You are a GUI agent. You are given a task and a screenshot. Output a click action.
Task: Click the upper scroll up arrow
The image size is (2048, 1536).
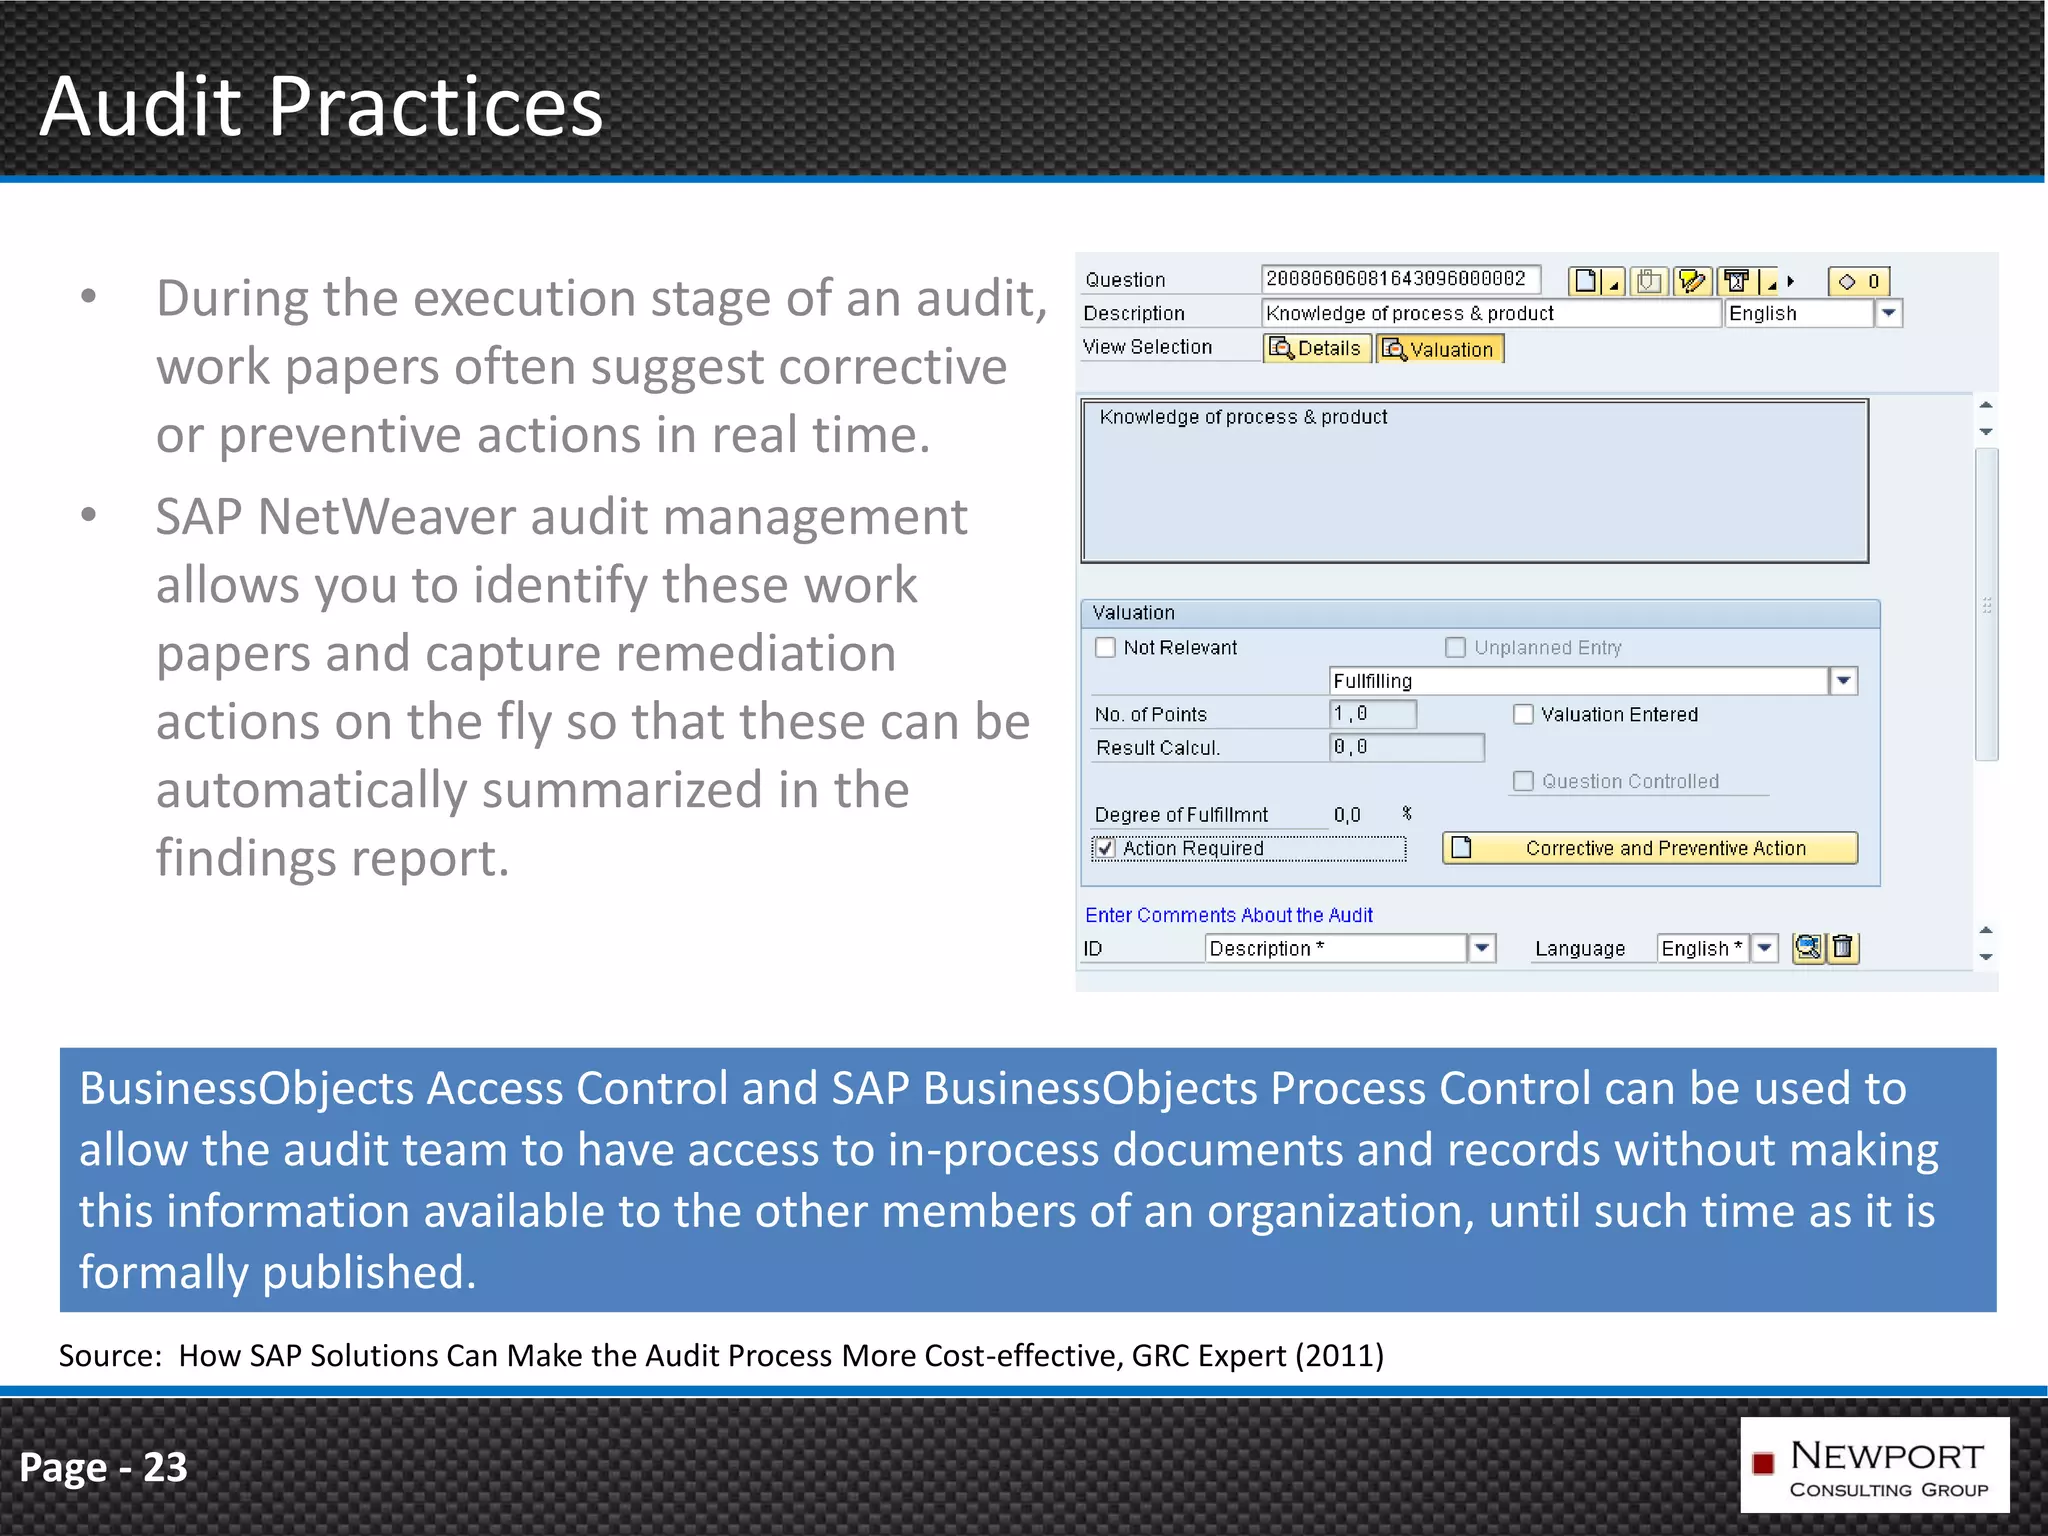click(1986, 406)
